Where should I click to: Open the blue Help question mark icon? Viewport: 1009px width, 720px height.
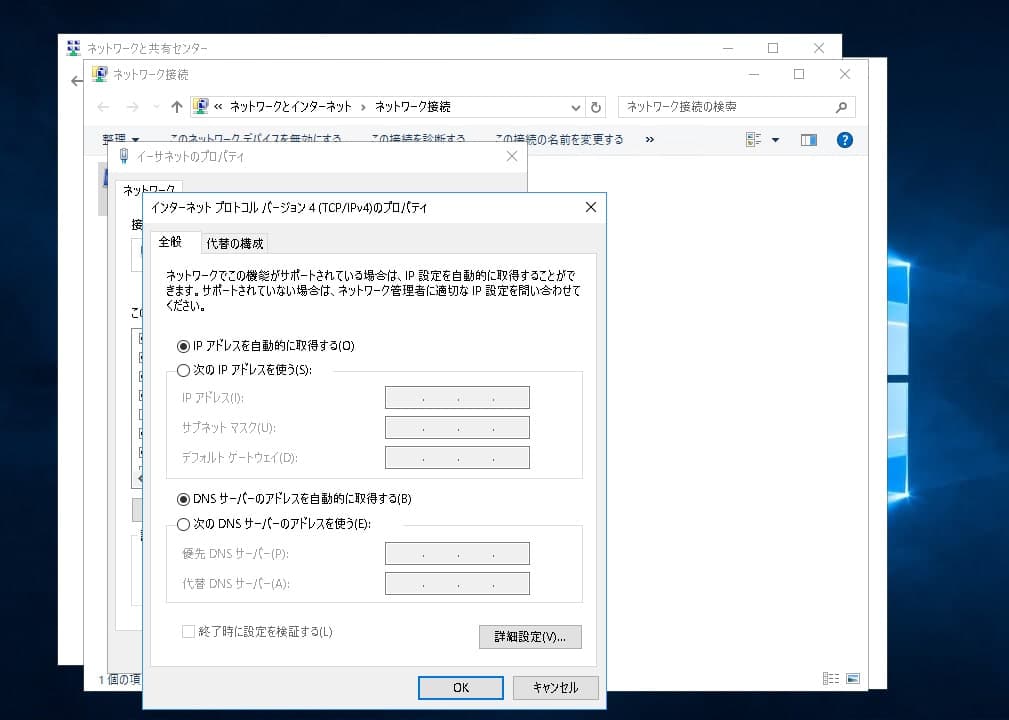845,140
